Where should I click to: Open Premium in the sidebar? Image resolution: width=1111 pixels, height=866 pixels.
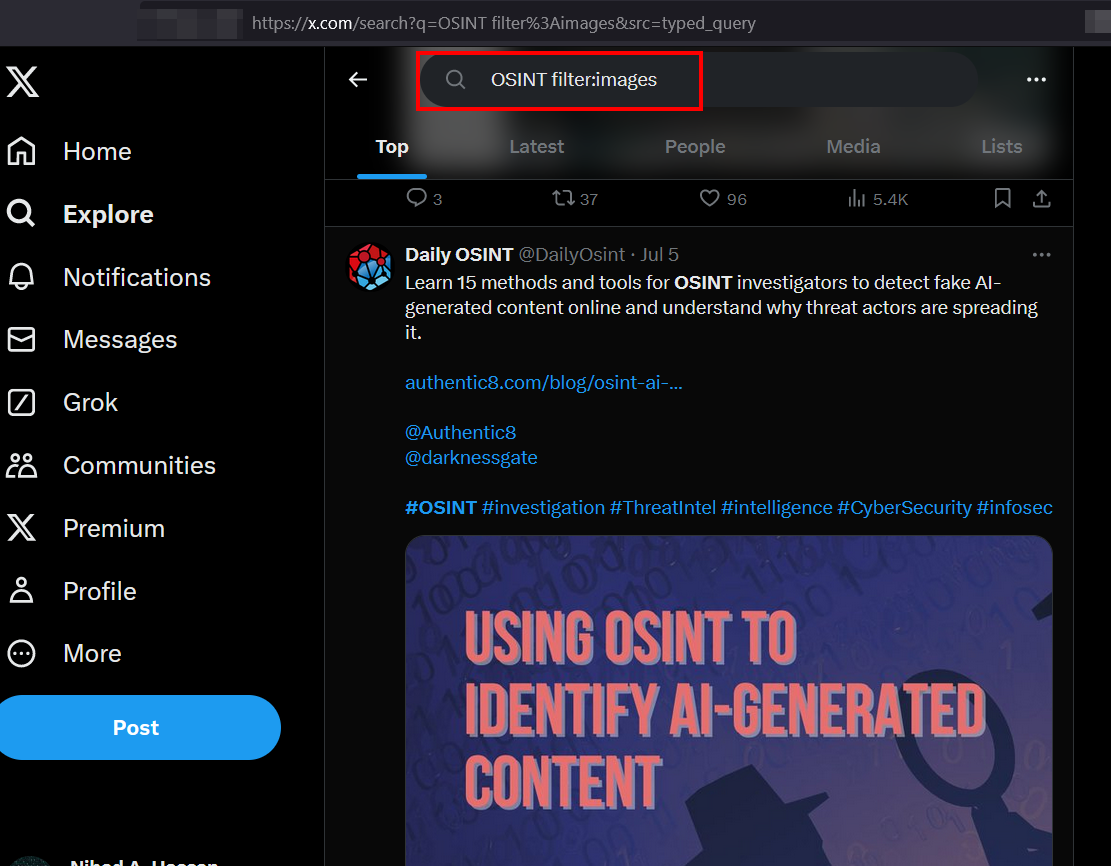coord(86,528)
